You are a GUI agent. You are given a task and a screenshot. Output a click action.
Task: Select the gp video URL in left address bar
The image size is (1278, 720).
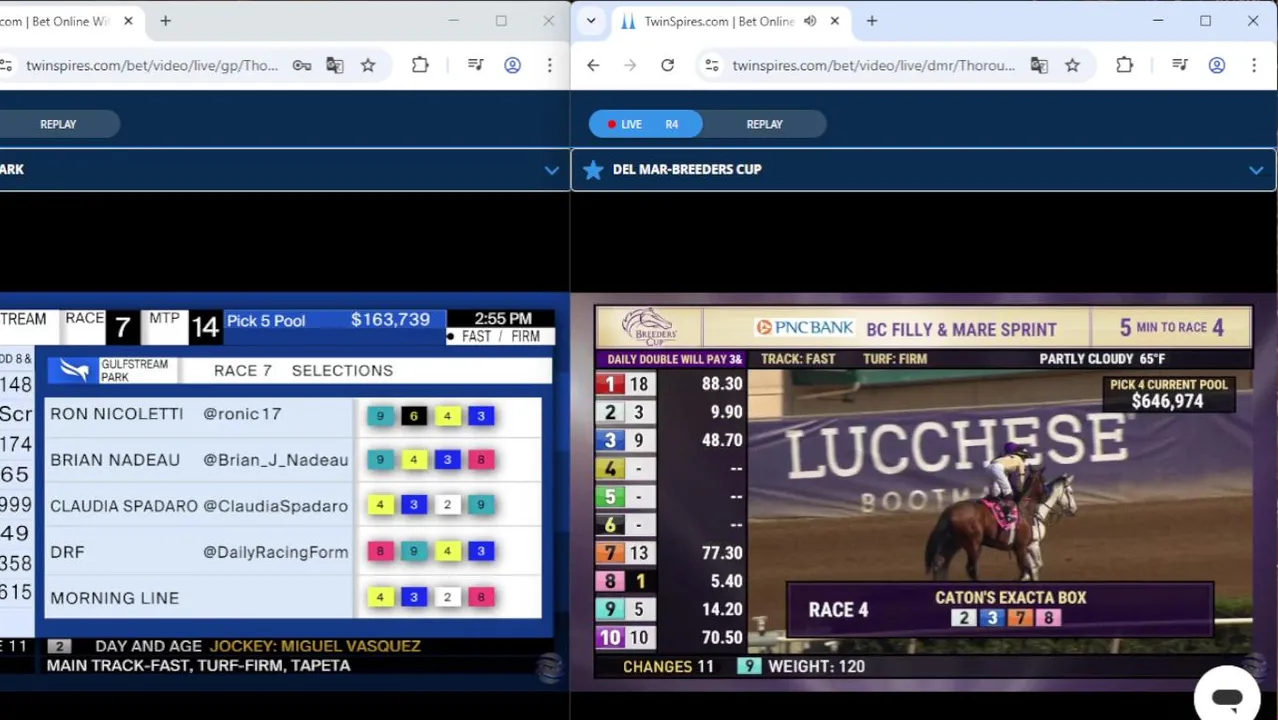pos(152,66)
